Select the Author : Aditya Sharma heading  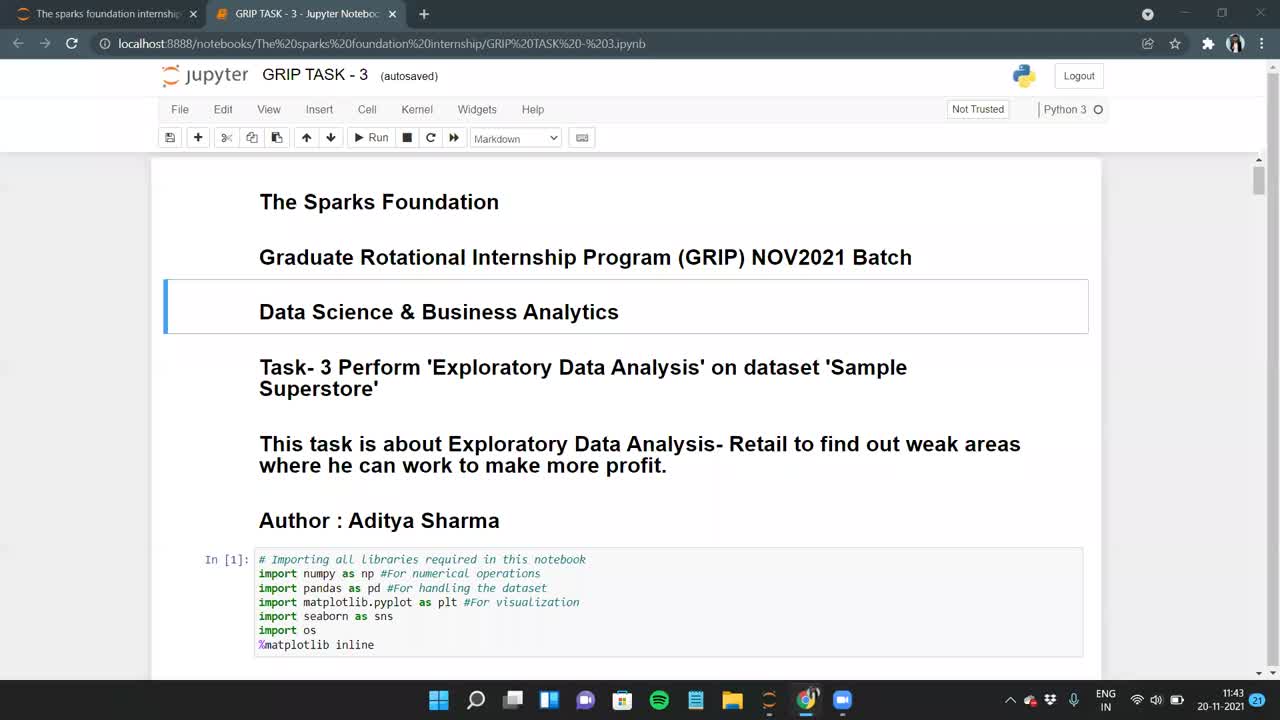point(379,521)
